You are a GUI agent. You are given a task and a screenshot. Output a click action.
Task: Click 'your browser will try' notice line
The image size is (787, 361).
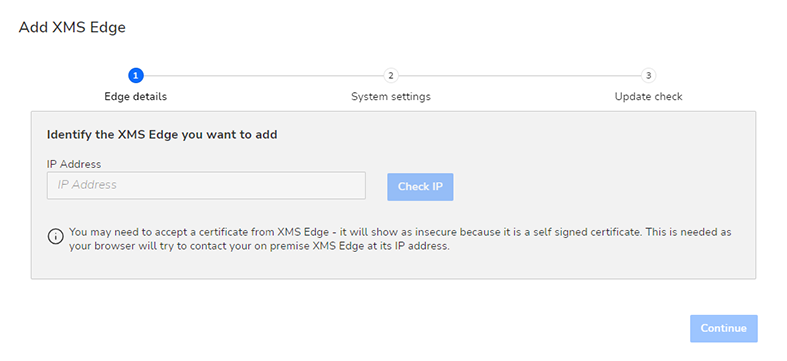pos(259,247)
